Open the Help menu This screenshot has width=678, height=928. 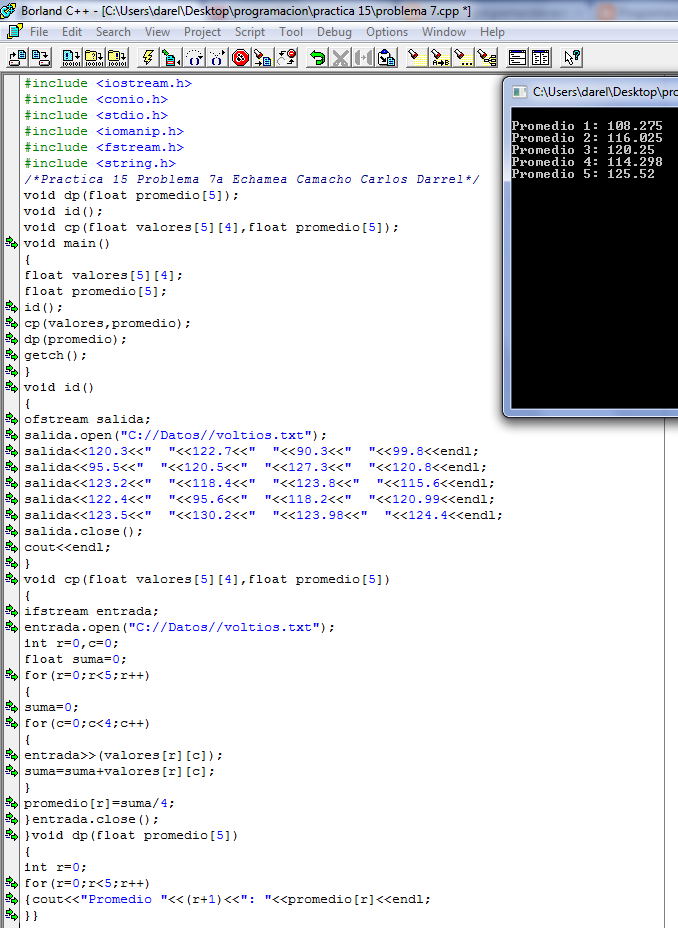492,32
